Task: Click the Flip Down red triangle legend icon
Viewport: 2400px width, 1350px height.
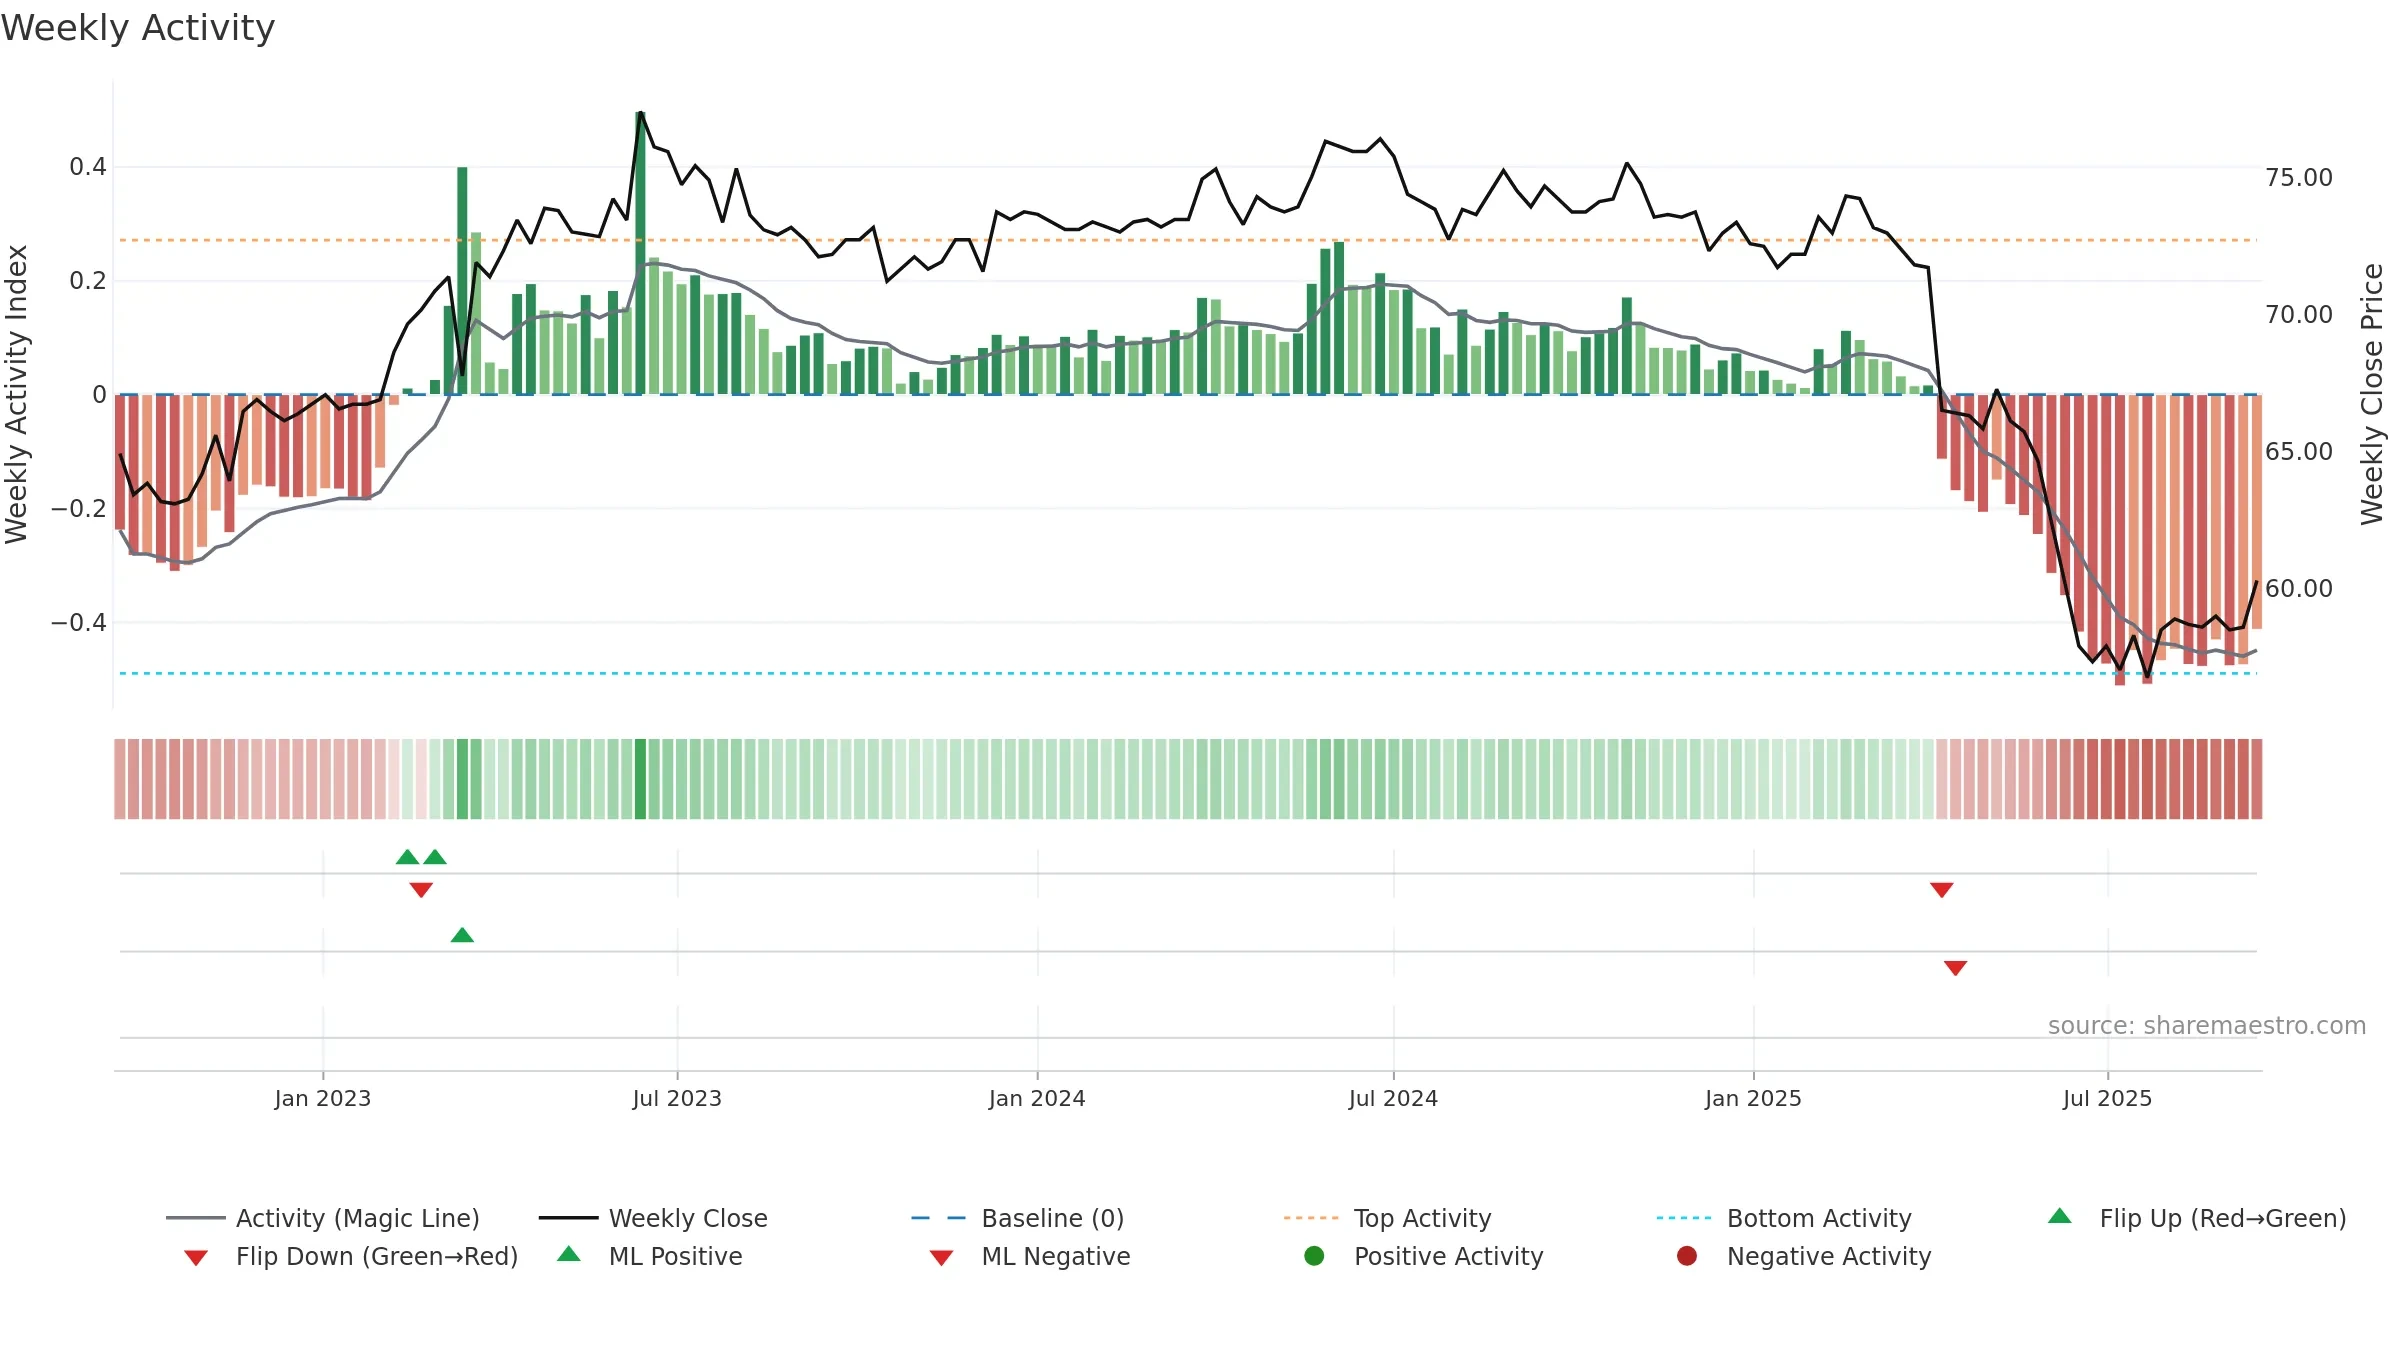Action: (196, 1258)
